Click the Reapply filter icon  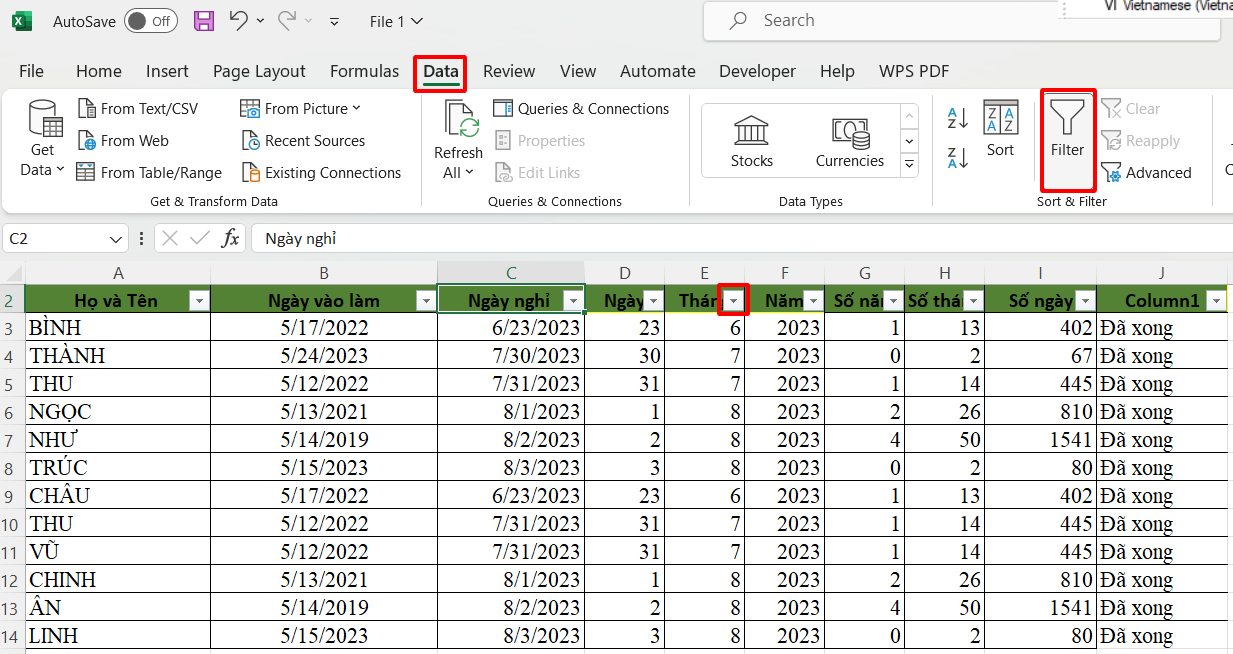(x=1141, y=140)
